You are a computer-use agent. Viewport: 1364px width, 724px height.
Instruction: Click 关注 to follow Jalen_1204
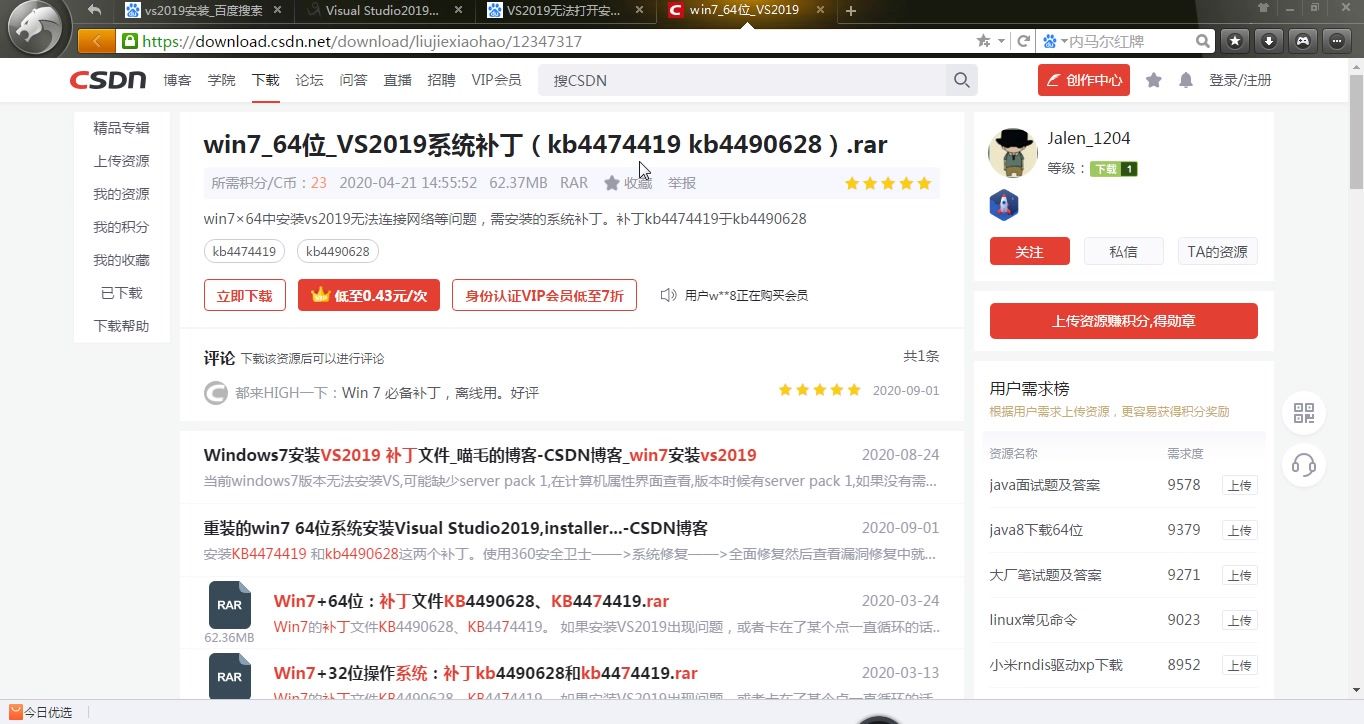click(x=1030, y=251)
